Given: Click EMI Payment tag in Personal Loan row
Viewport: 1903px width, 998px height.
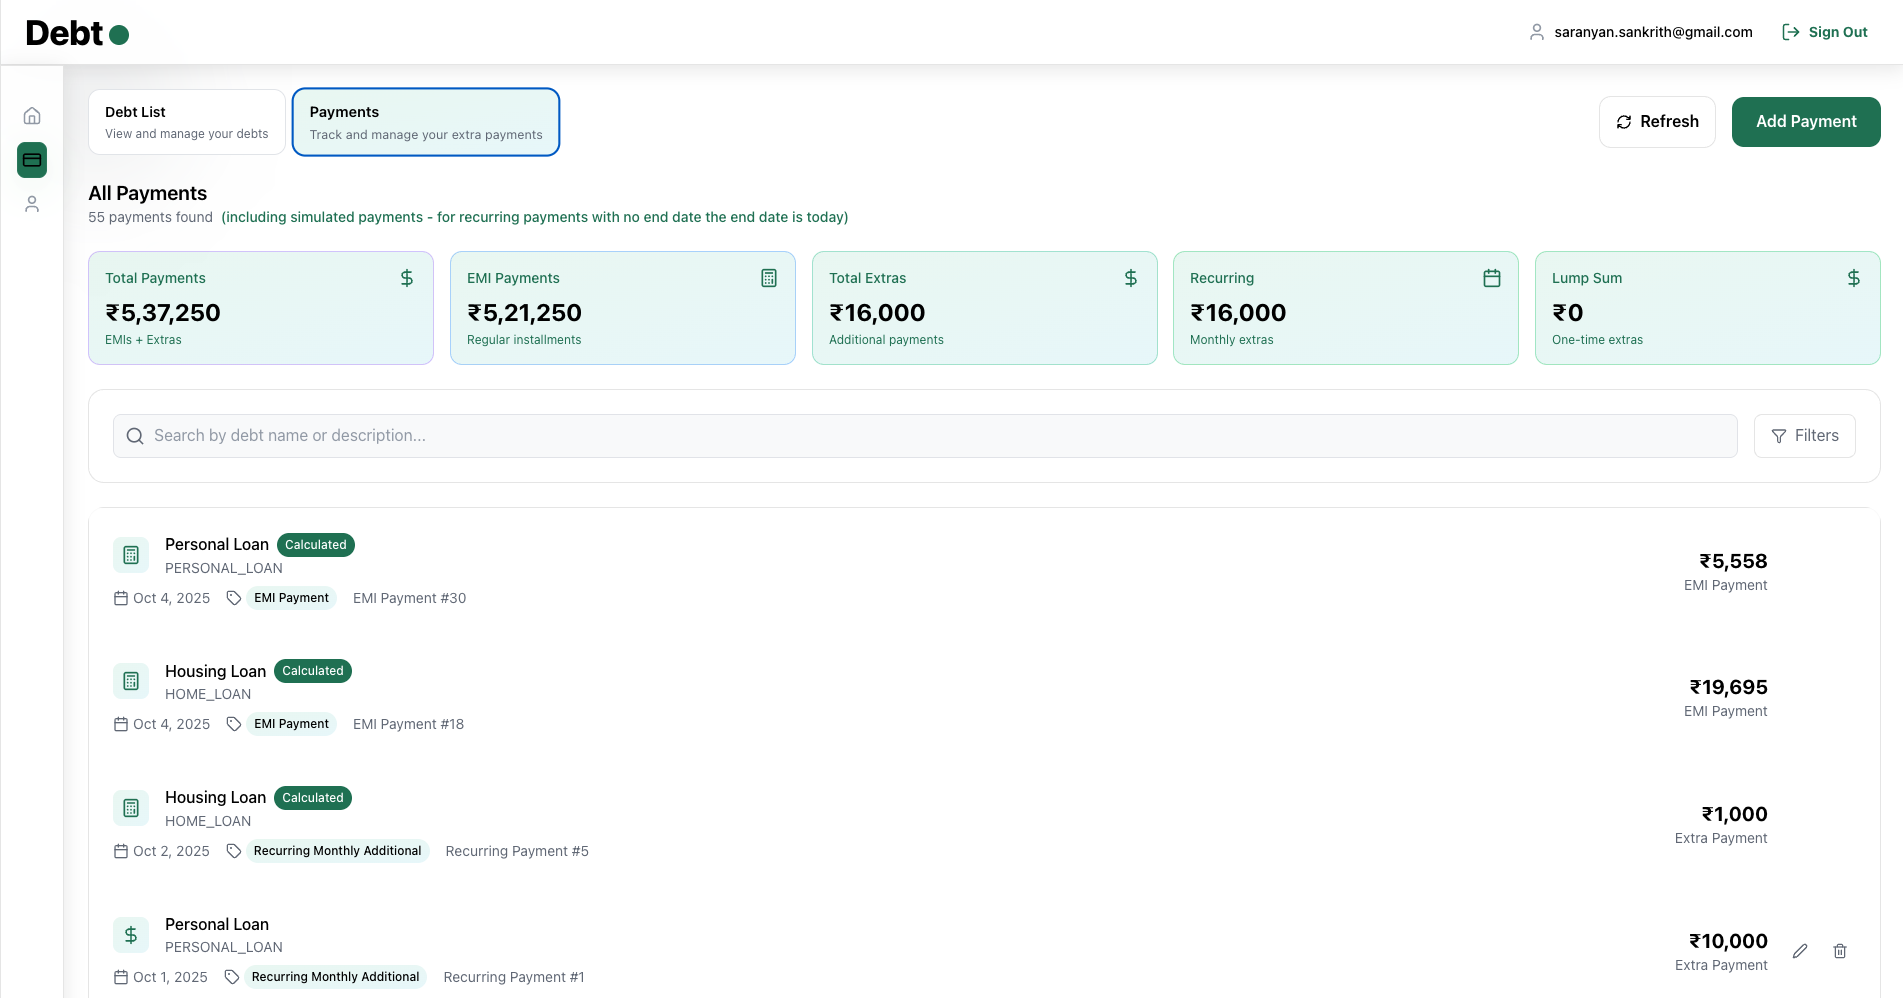Looking at the screenshot, I should [x=291, y=598].
